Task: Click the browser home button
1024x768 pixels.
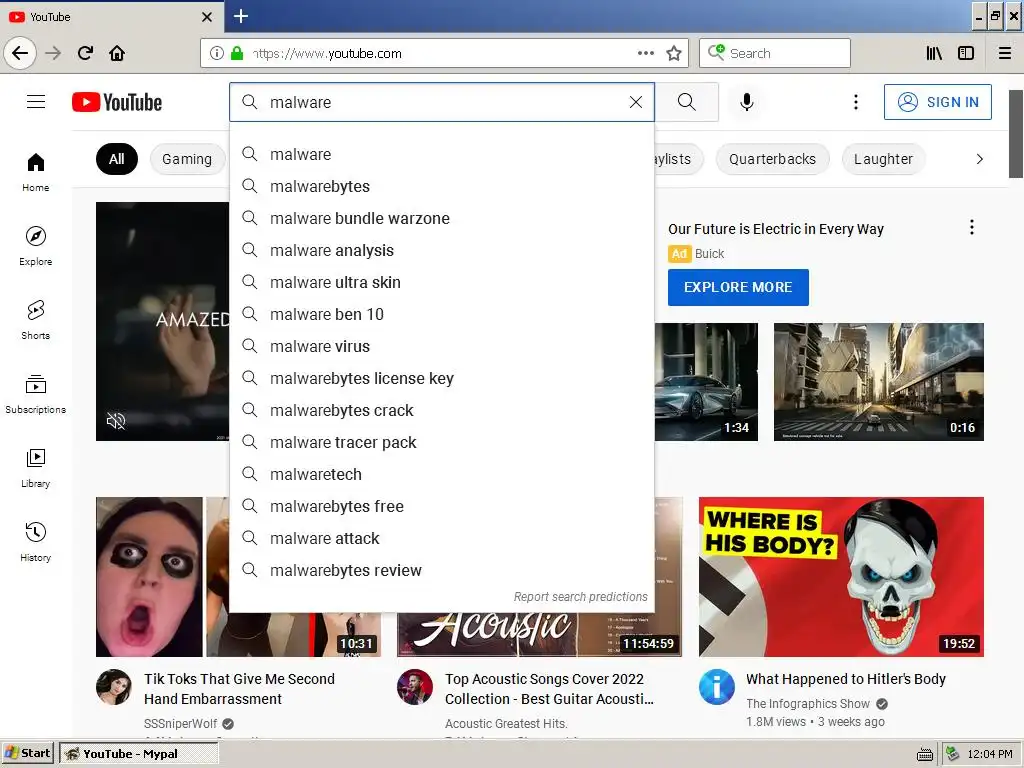Action: [117, 53]
